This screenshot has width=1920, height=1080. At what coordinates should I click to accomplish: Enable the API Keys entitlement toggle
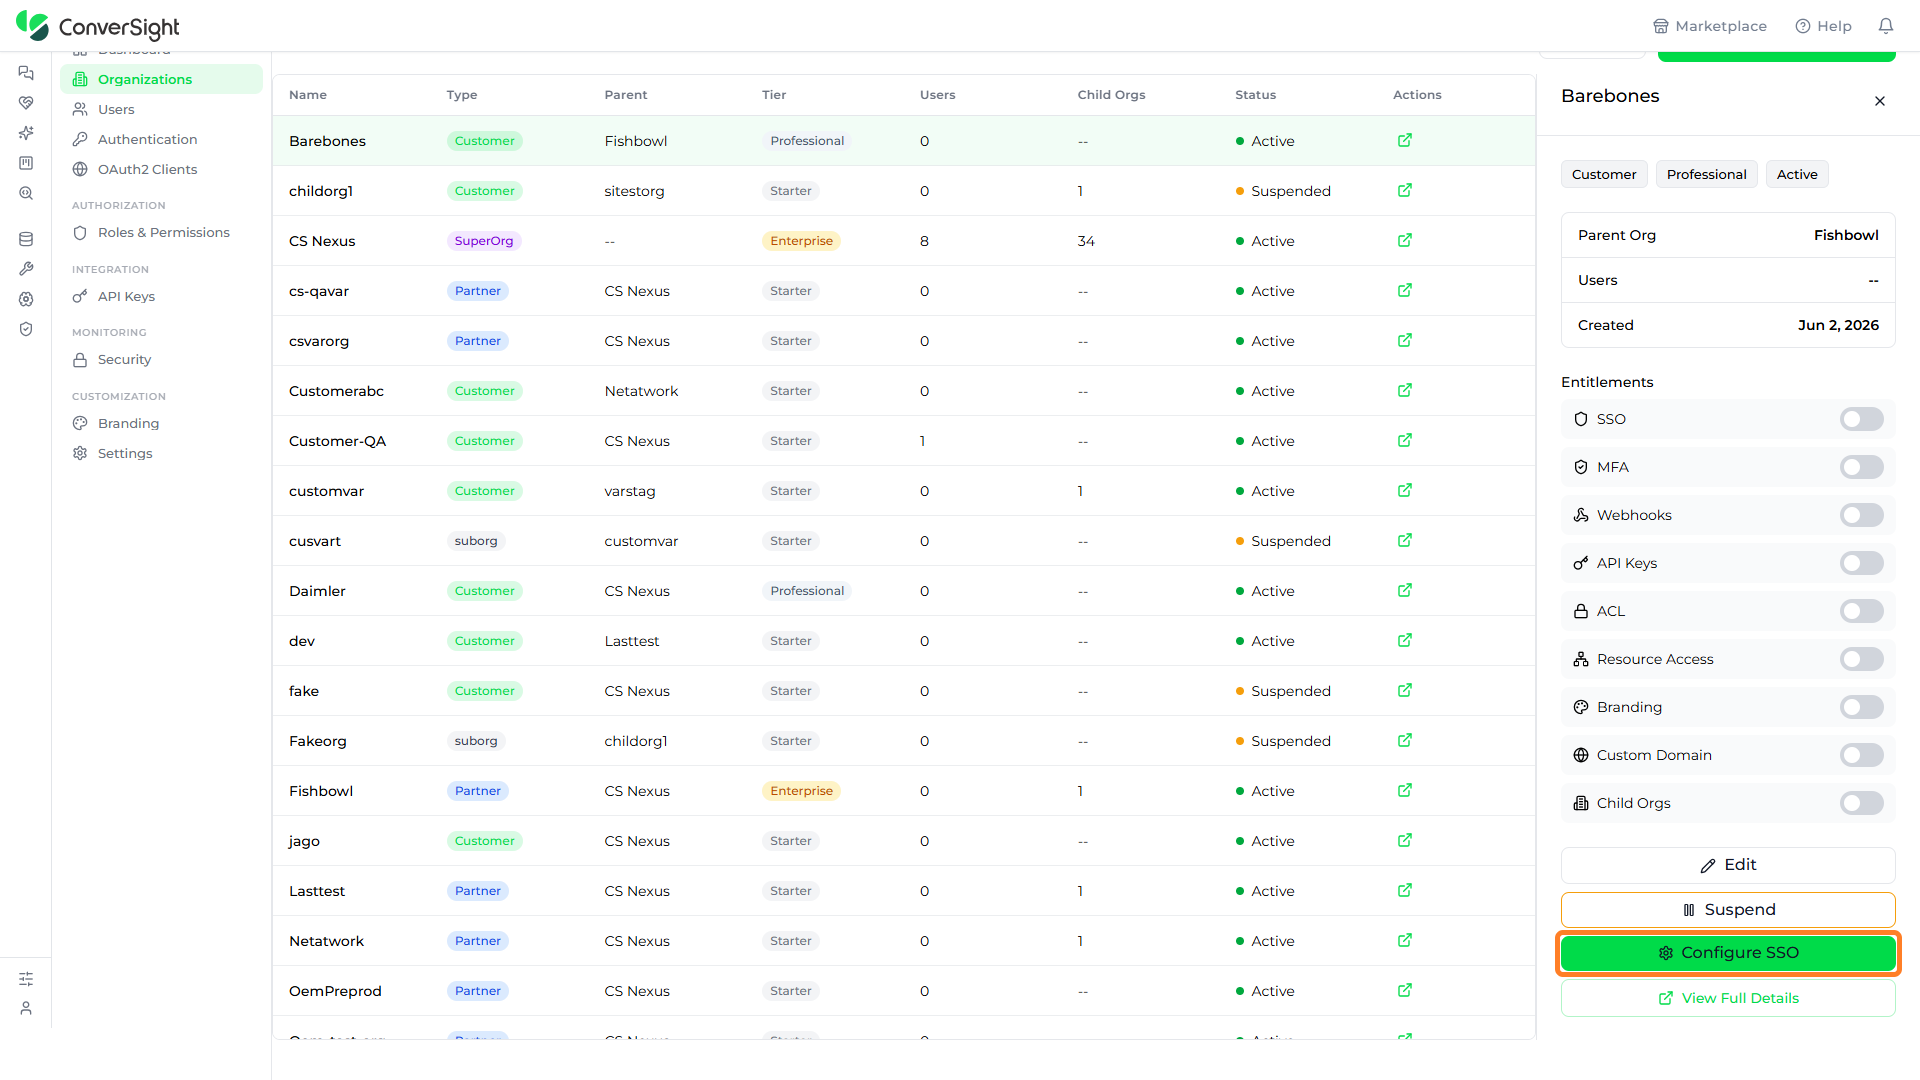tap(1861, 563)
